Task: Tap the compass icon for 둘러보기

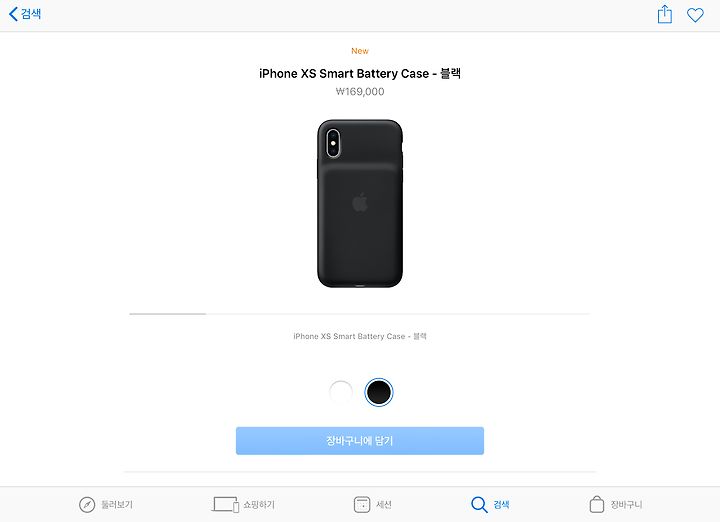Action: 87,505
